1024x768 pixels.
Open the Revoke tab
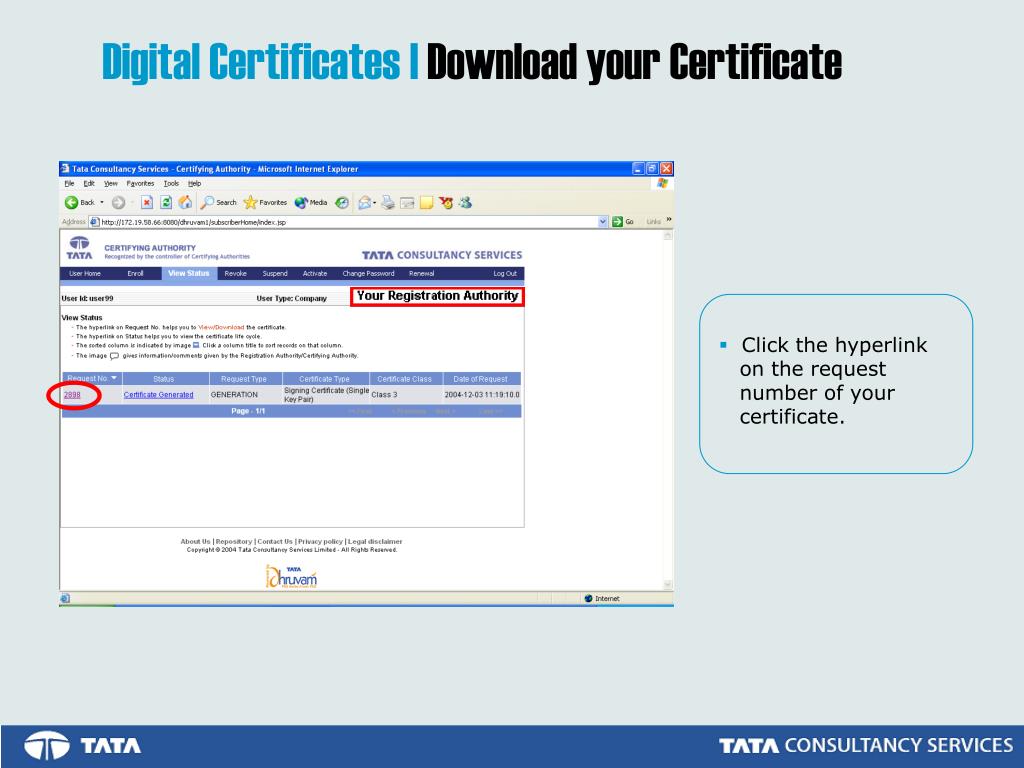[x=236, y=274]
